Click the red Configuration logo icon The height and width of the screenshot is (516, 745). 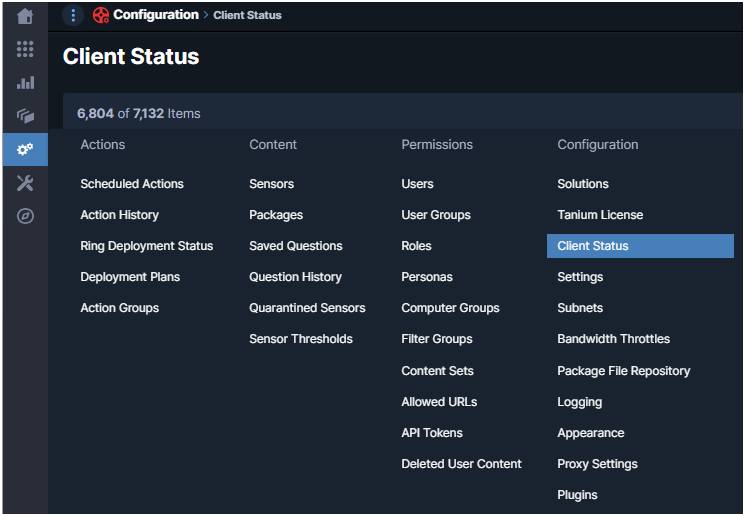pos(101,15)
